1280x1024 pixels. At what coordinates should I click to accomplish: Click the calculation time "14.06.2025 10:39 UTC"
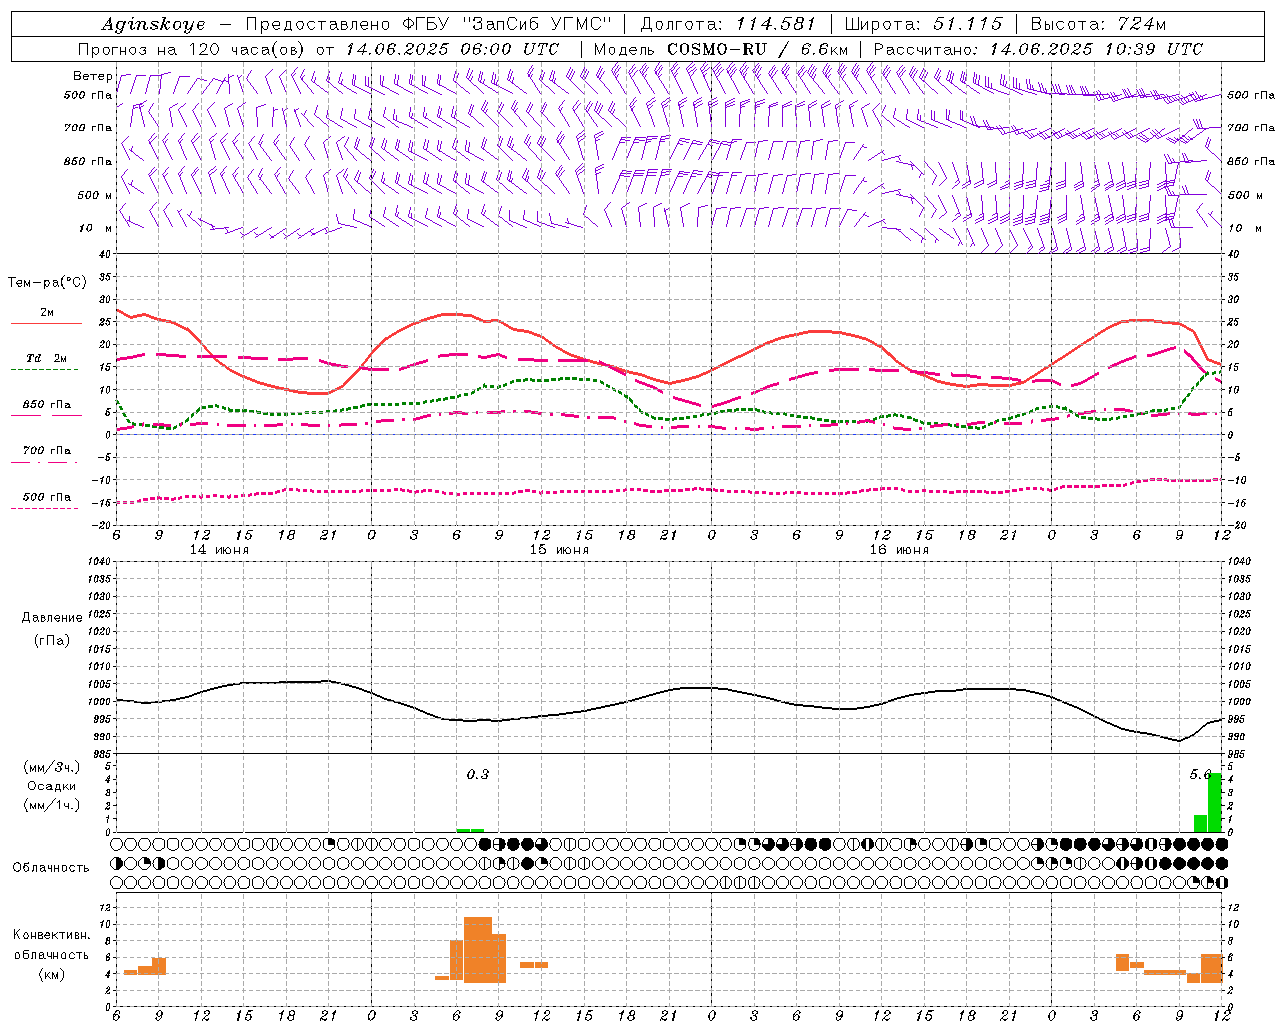(x=1096, y=49)
